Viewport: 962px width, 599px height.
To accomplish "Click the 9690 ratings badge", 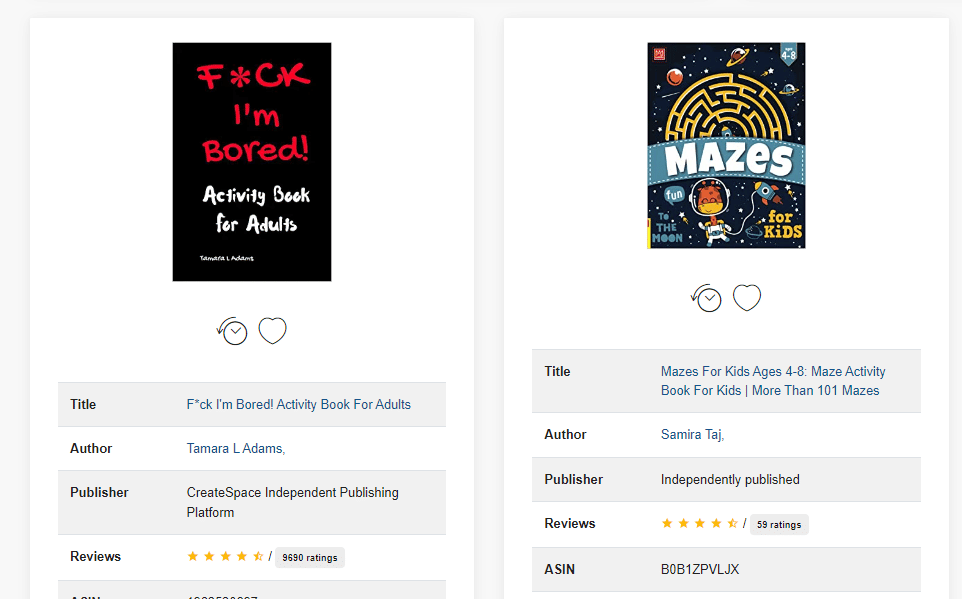I will [x=310, y=557].
